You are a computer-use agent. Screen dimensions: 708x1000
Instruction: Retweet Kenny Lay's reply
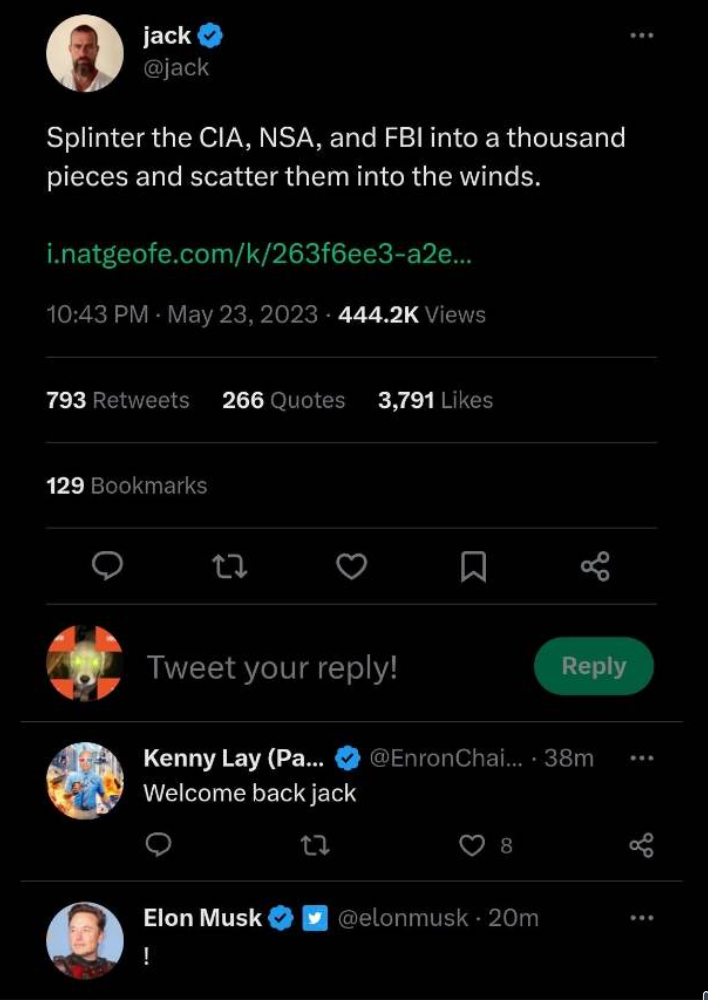click(315, 846)
